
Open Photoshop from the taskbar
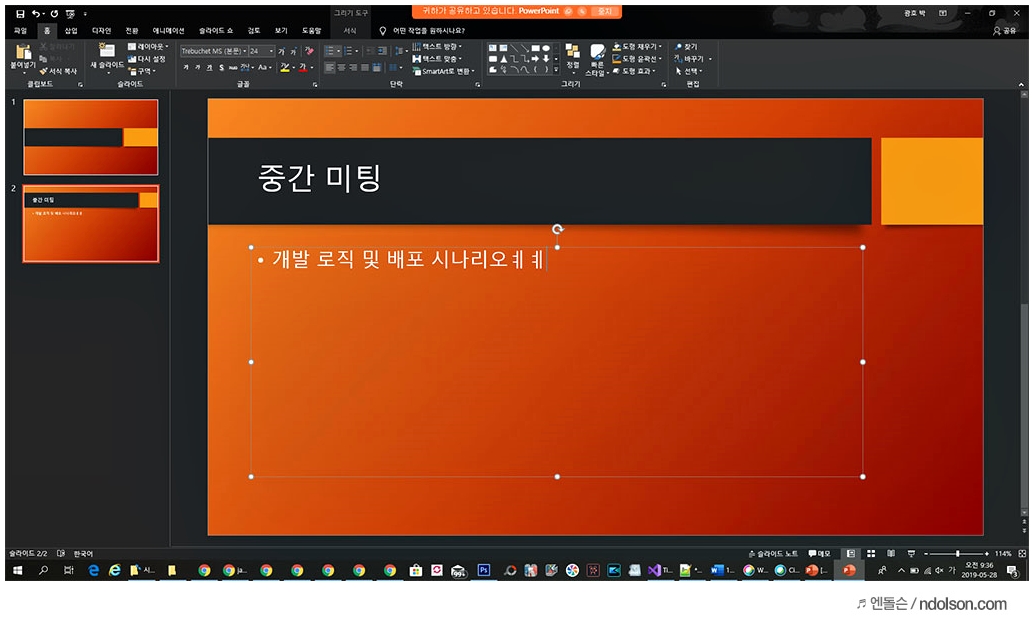483,570
